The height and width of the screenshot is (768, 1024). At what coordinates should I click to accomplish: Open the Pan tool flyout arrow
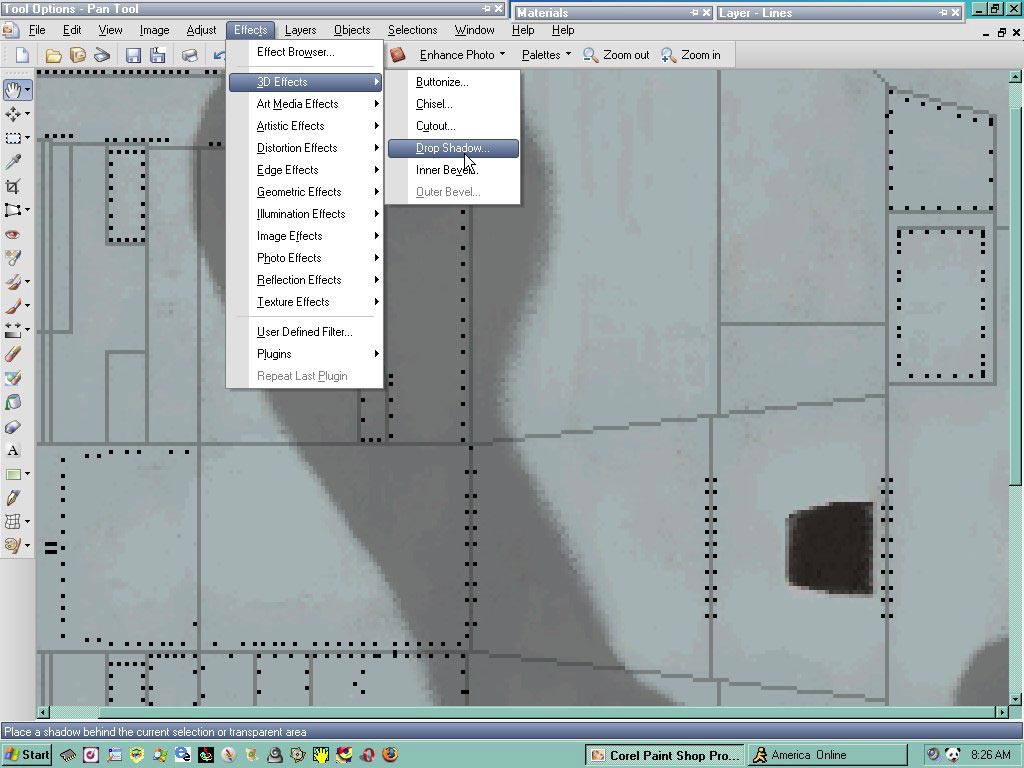(28, 89)
